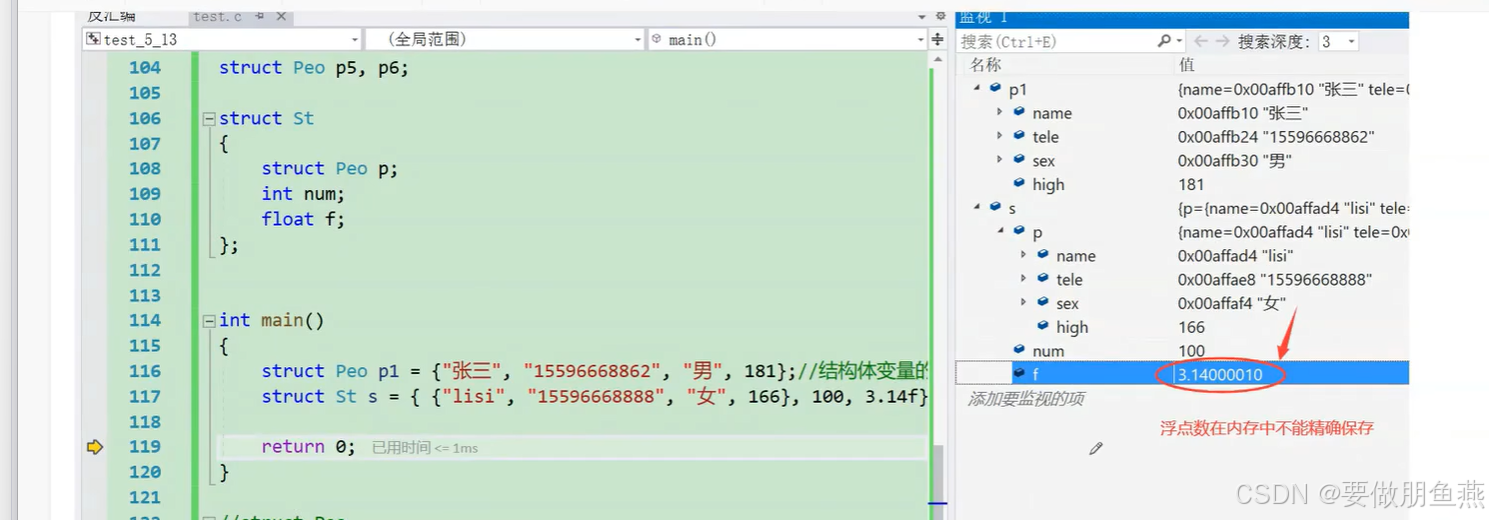This screenshot has width=1489, height=520.
Task: Collapse the int main() code block
Action: (209, 320)
